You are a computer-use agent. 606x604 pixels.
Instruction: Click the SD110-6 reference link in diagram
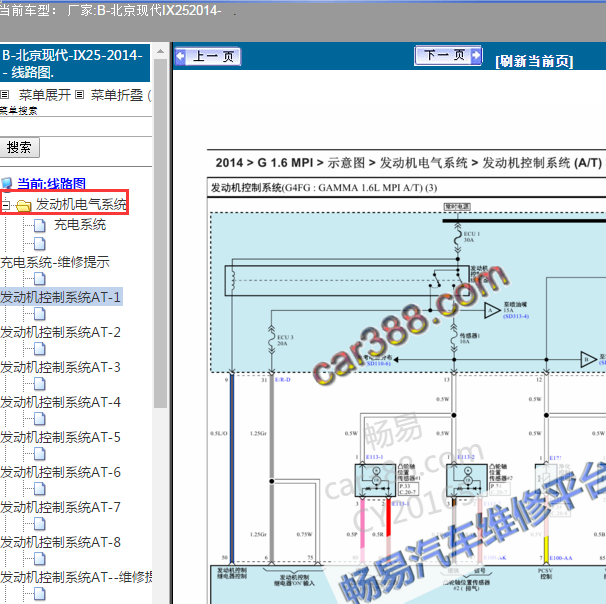click(x=379, y=364)
